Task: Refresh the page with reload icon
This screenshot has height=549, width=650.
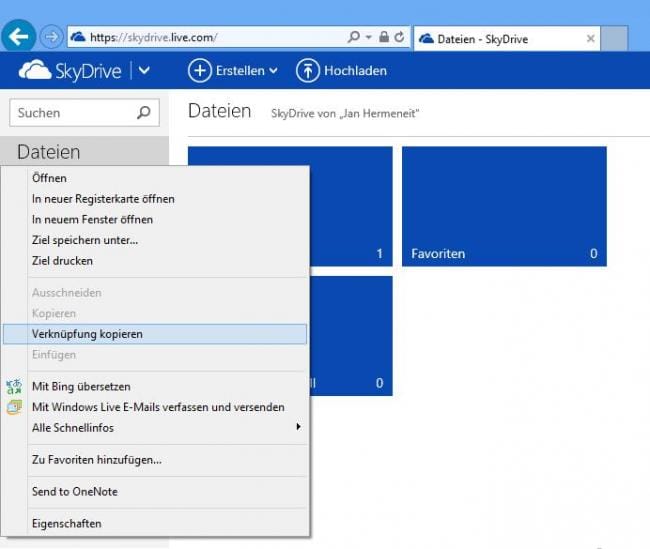Action: [399, 37]
